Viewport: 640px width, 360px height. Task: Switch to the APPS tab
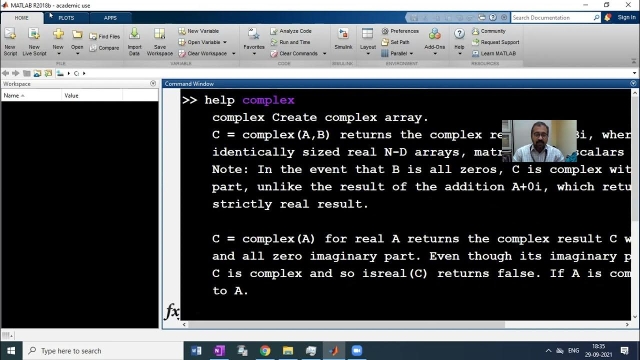110,18
